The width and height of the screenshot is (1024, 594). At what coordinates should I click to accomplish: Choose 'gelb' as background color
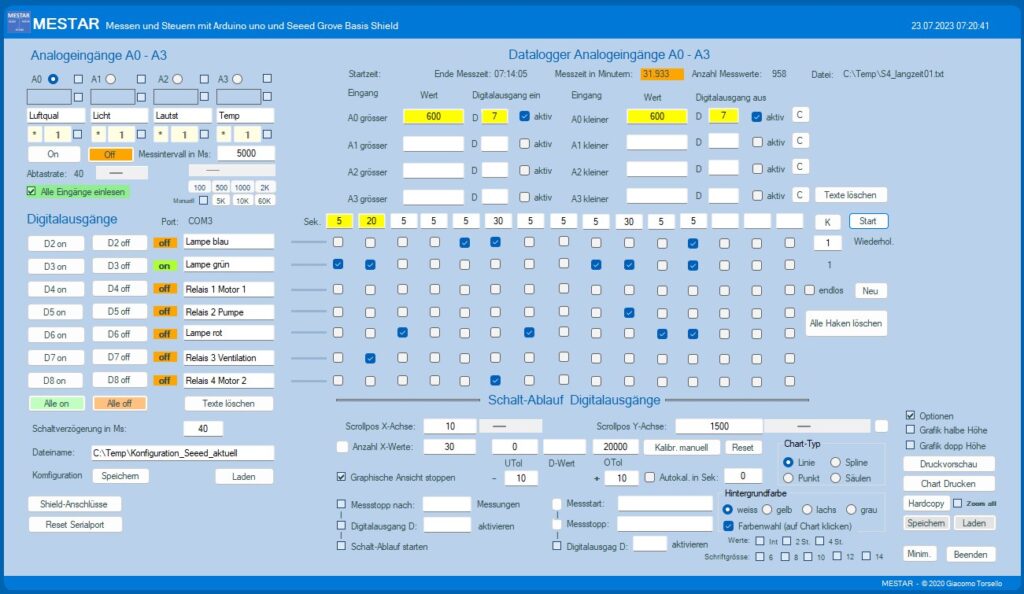coord(767,510)
